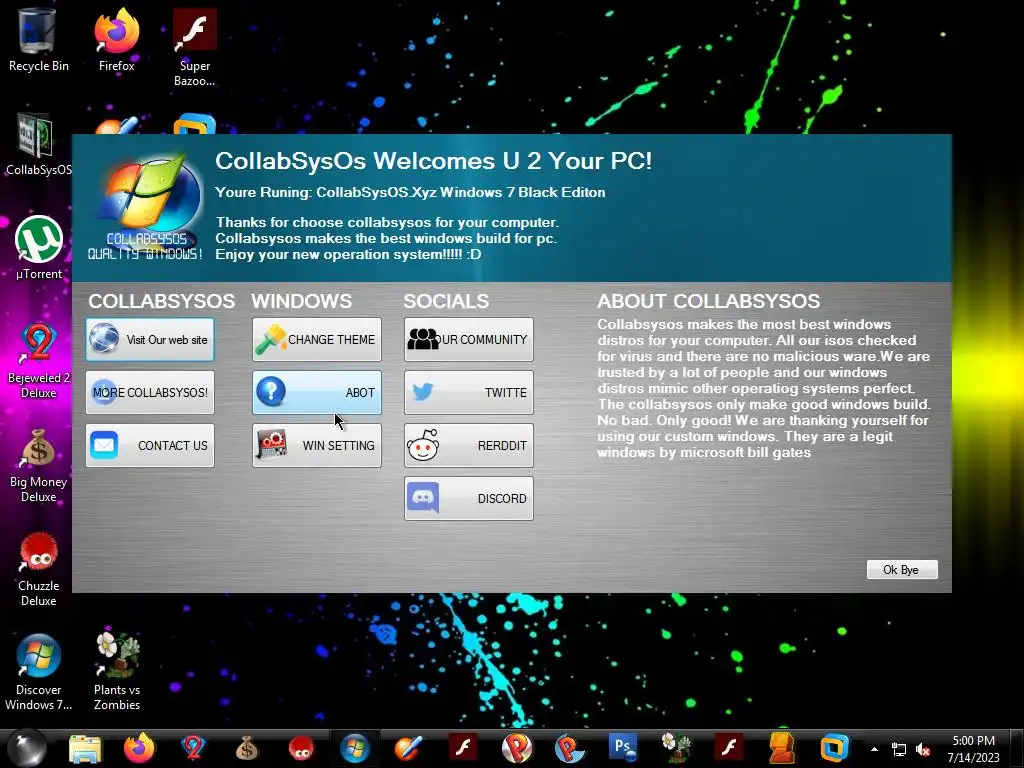The height and width of the screenshot is (768, 1024).
Task: Click the Bejeweled 2 taskbar icon
Action: coord(193,748)
